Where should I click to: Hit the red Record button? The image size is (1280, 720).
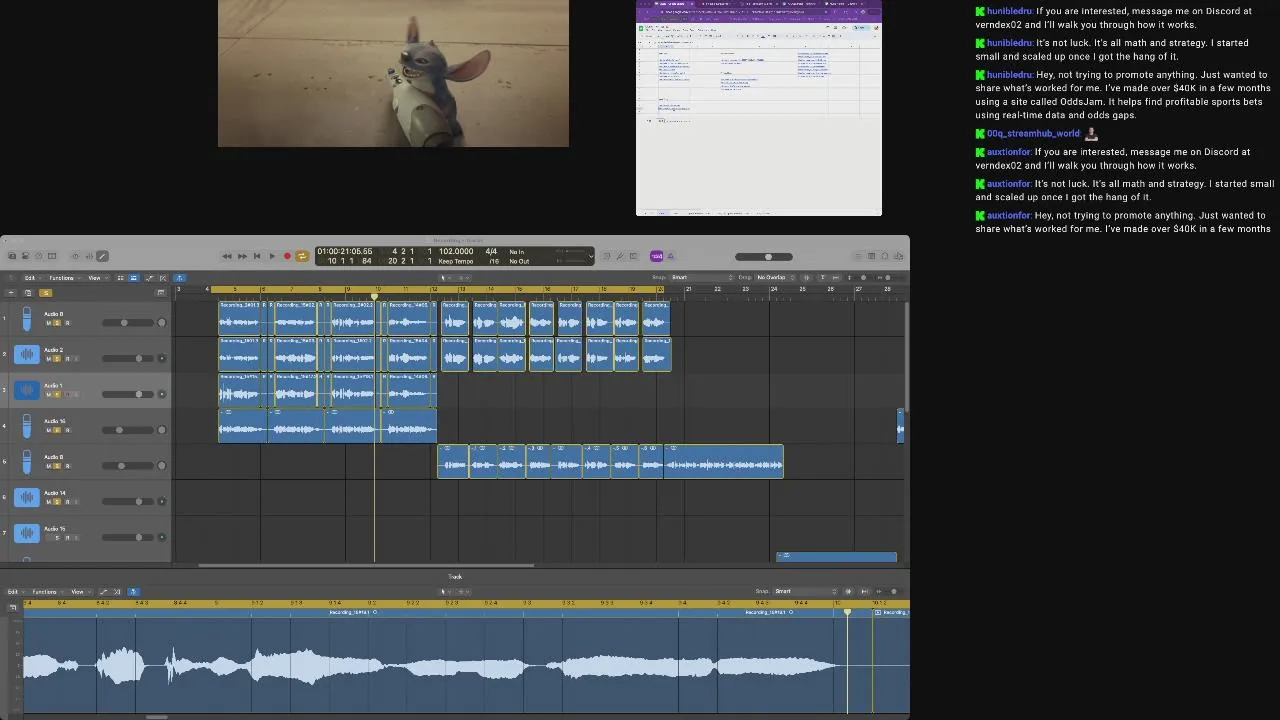click(287, 256)
